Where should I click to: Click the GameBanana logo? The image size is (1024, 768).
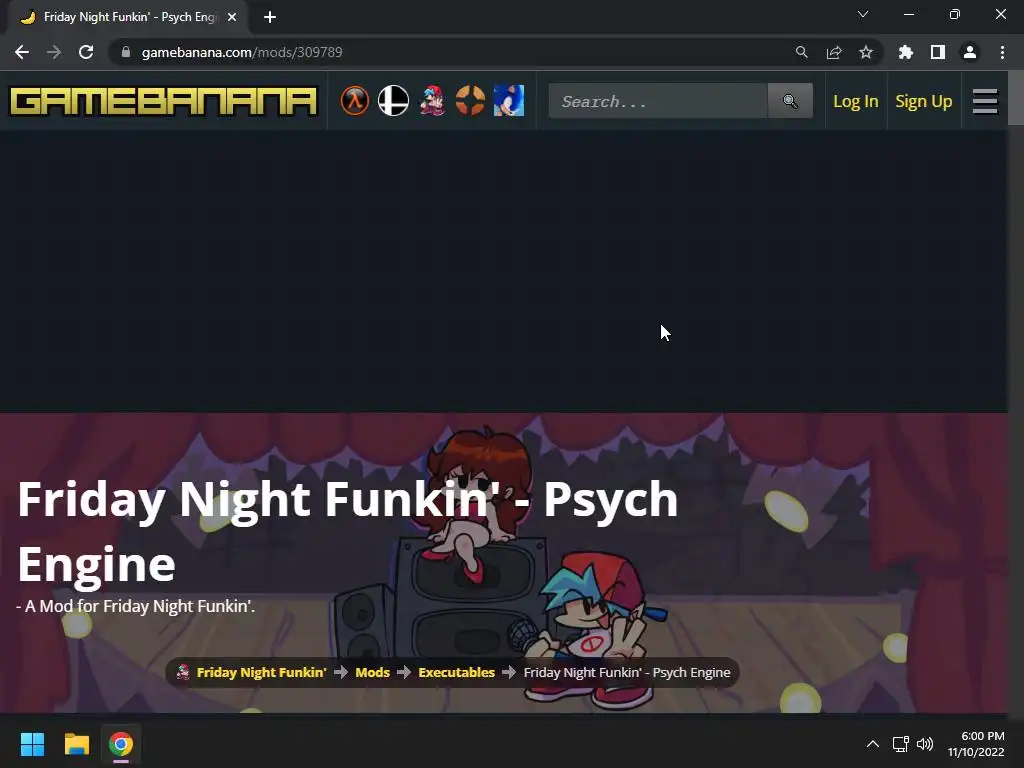(x=163, y=101)
